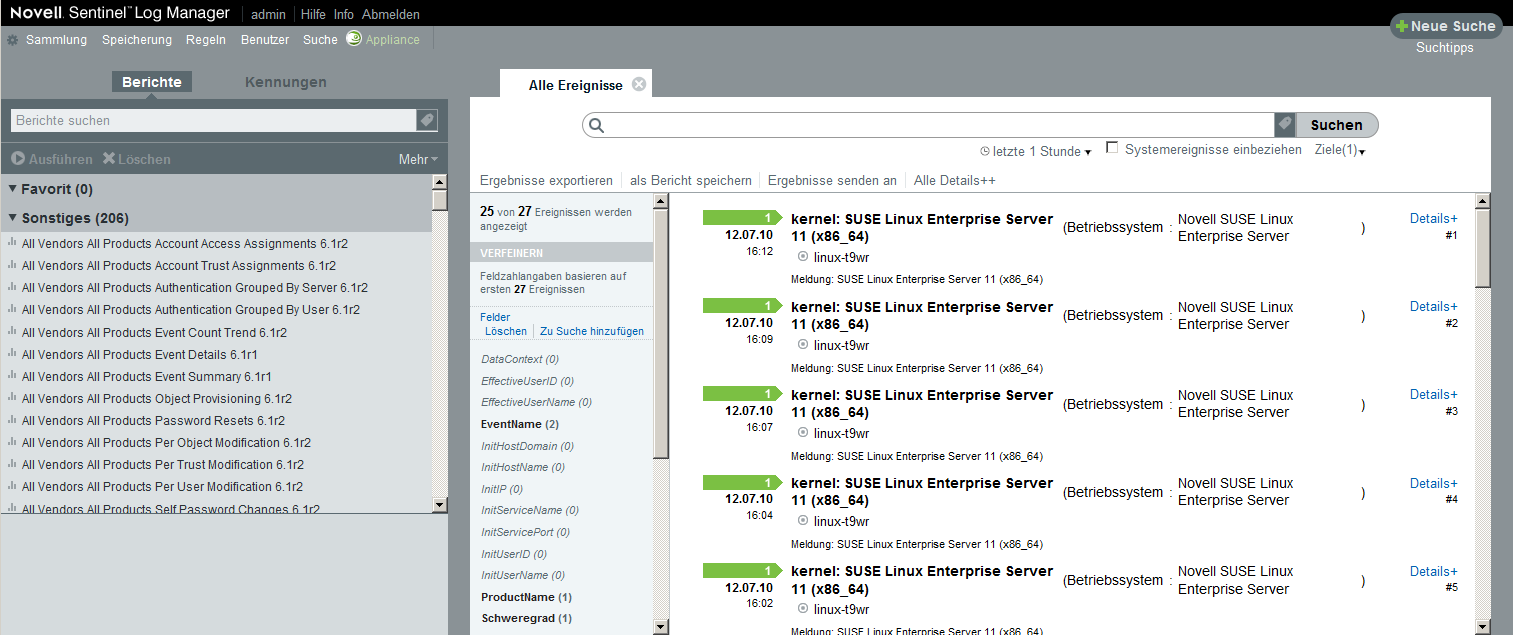Click the results list scrollbar up arrow
The width and height of the screenshot is (1513, 635).
[1482, 202]
